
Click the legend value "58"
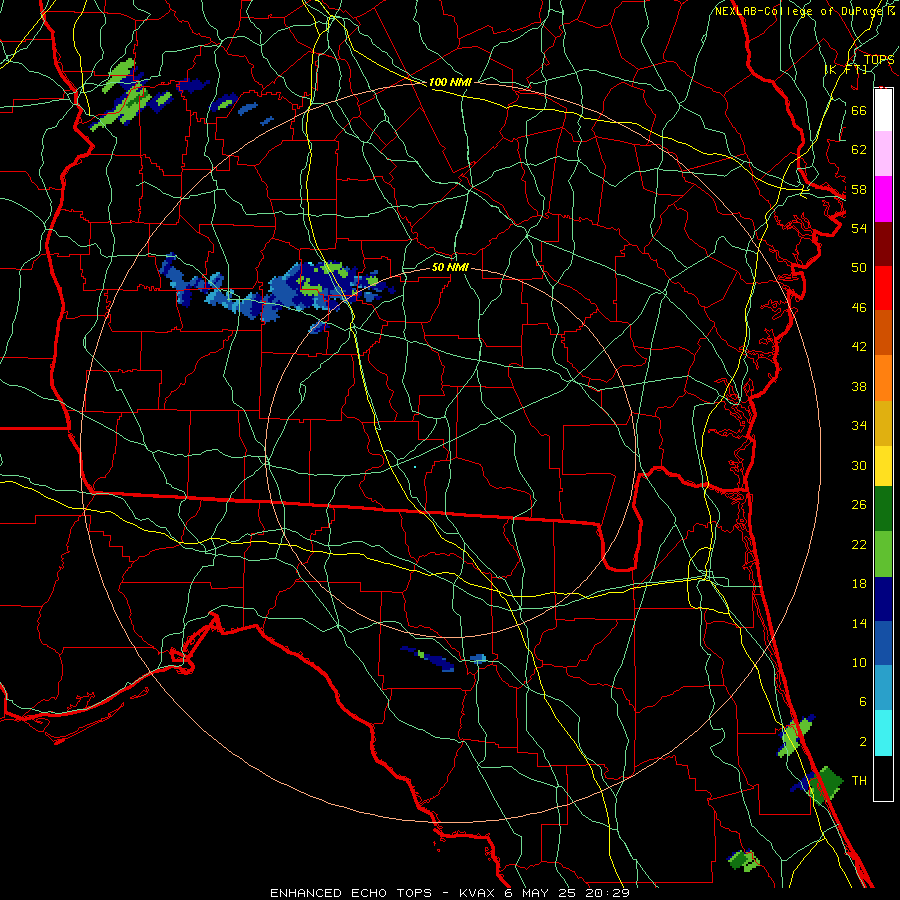[x=859, y=189]
